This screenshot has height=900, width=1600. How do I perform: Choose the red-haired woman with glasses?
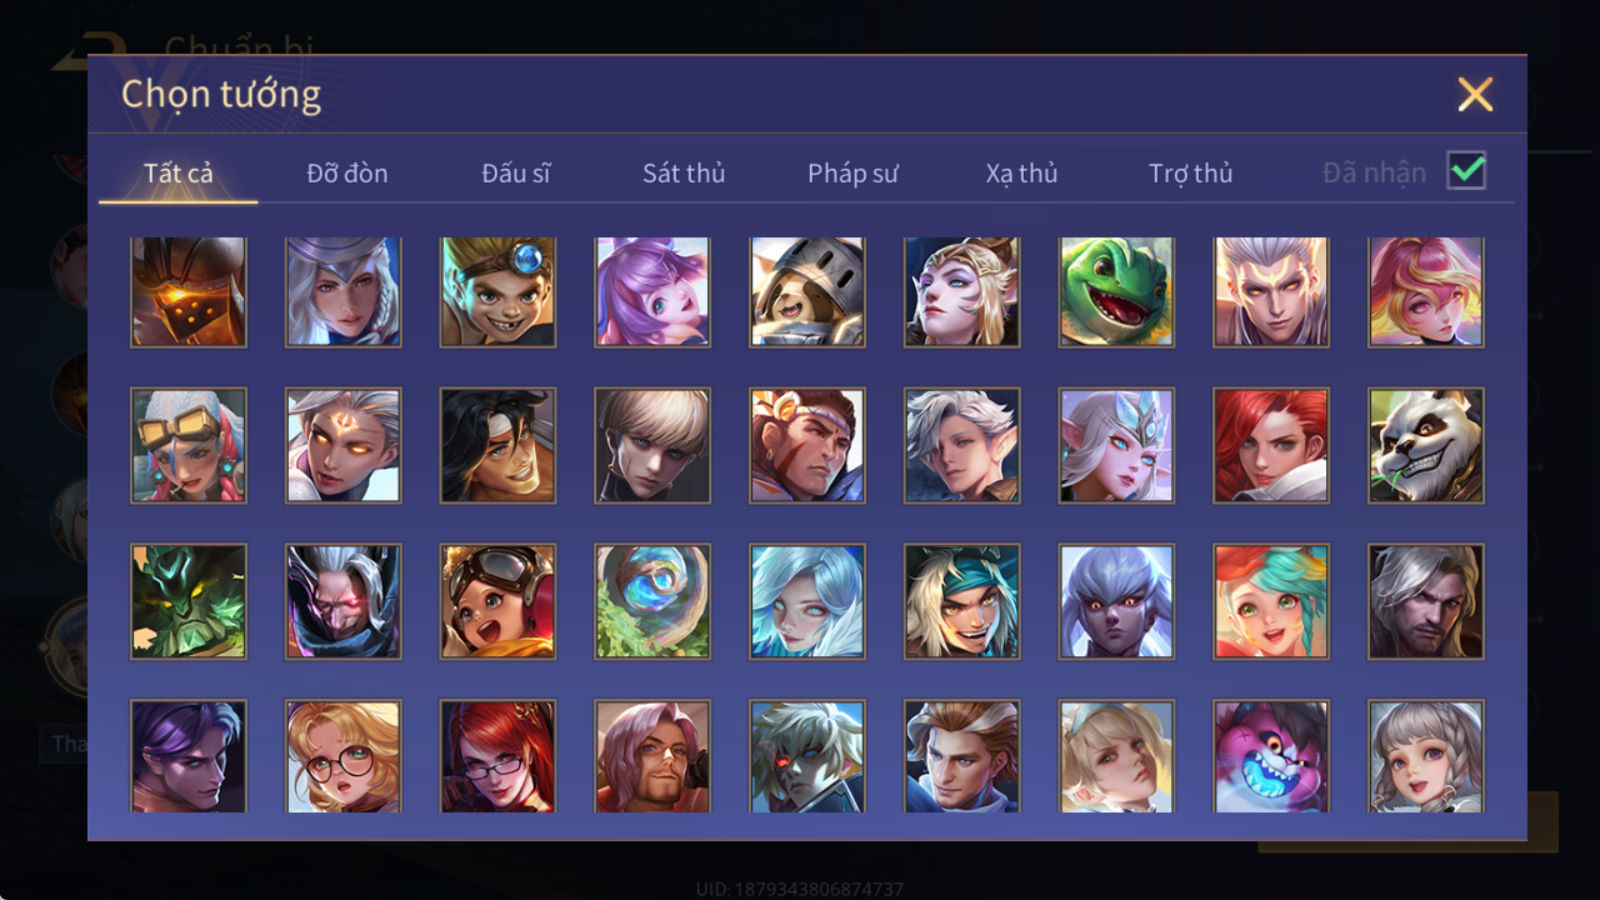point(497,756)
